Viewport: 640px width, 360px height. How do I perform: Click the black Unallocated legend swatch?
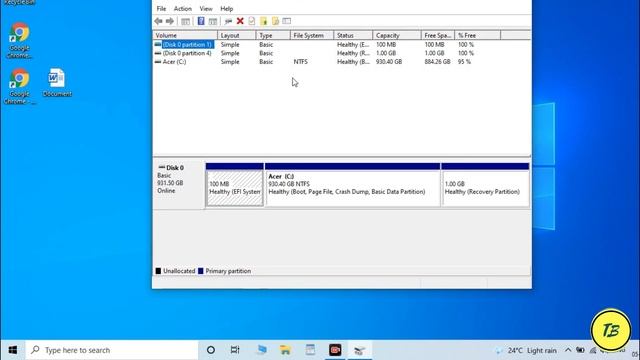[158, 271]
